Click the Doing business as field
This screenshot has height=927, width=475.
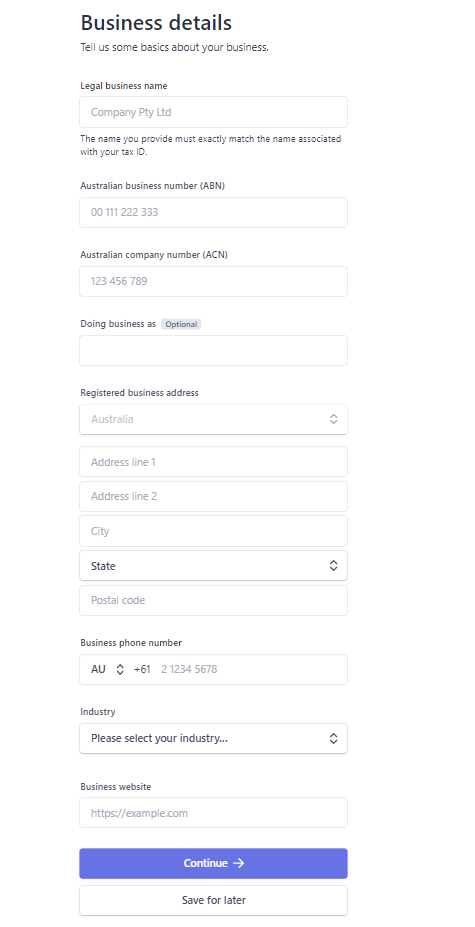[214, 351]
